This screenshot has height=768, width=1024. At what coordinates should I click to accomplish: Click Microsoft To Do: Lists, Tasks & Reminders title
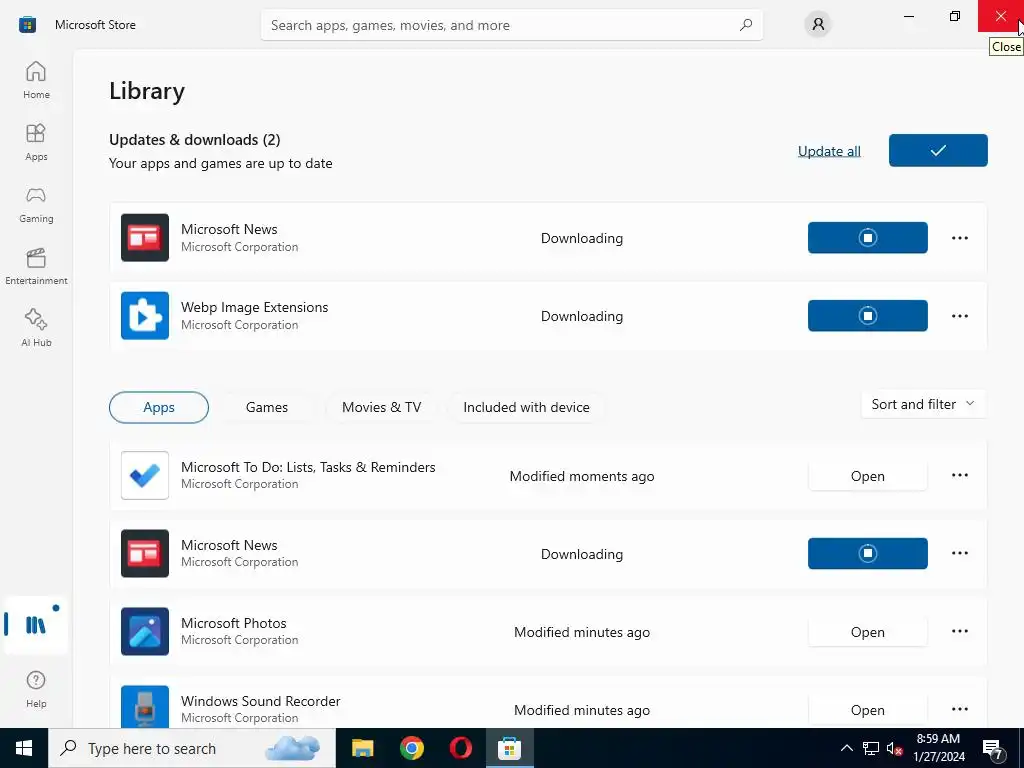pos(308,467)
